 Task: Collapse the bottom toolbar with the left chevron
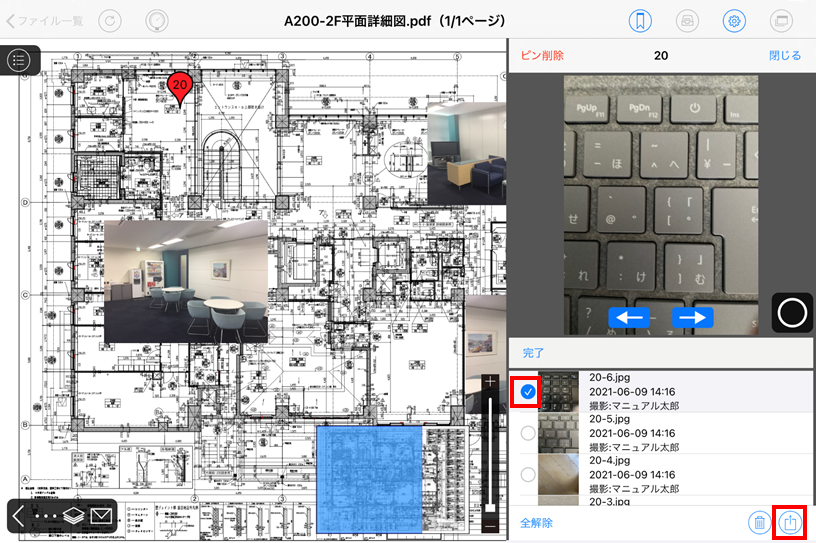click(x=18, y=516)
